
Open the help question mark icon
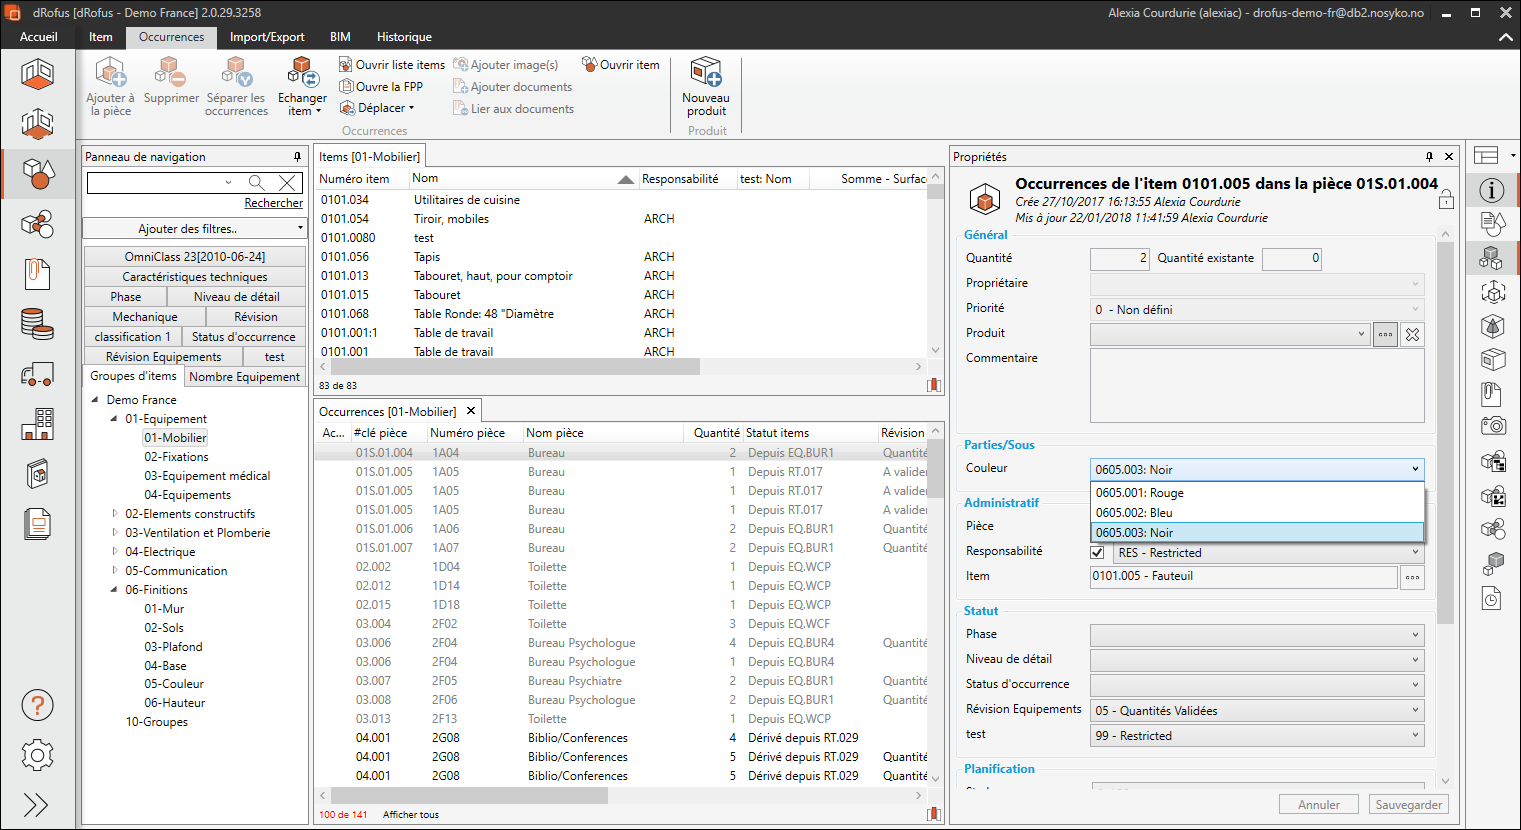(37, 705)
